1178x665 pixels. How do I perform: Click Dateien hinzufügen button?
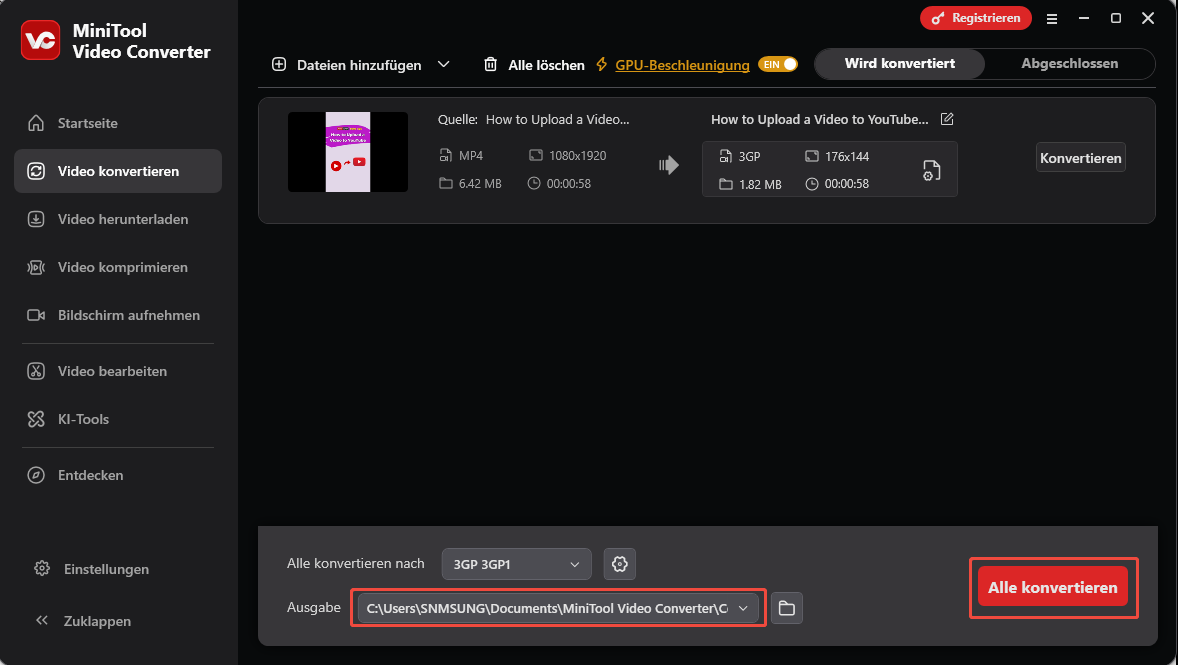point(346,65)
